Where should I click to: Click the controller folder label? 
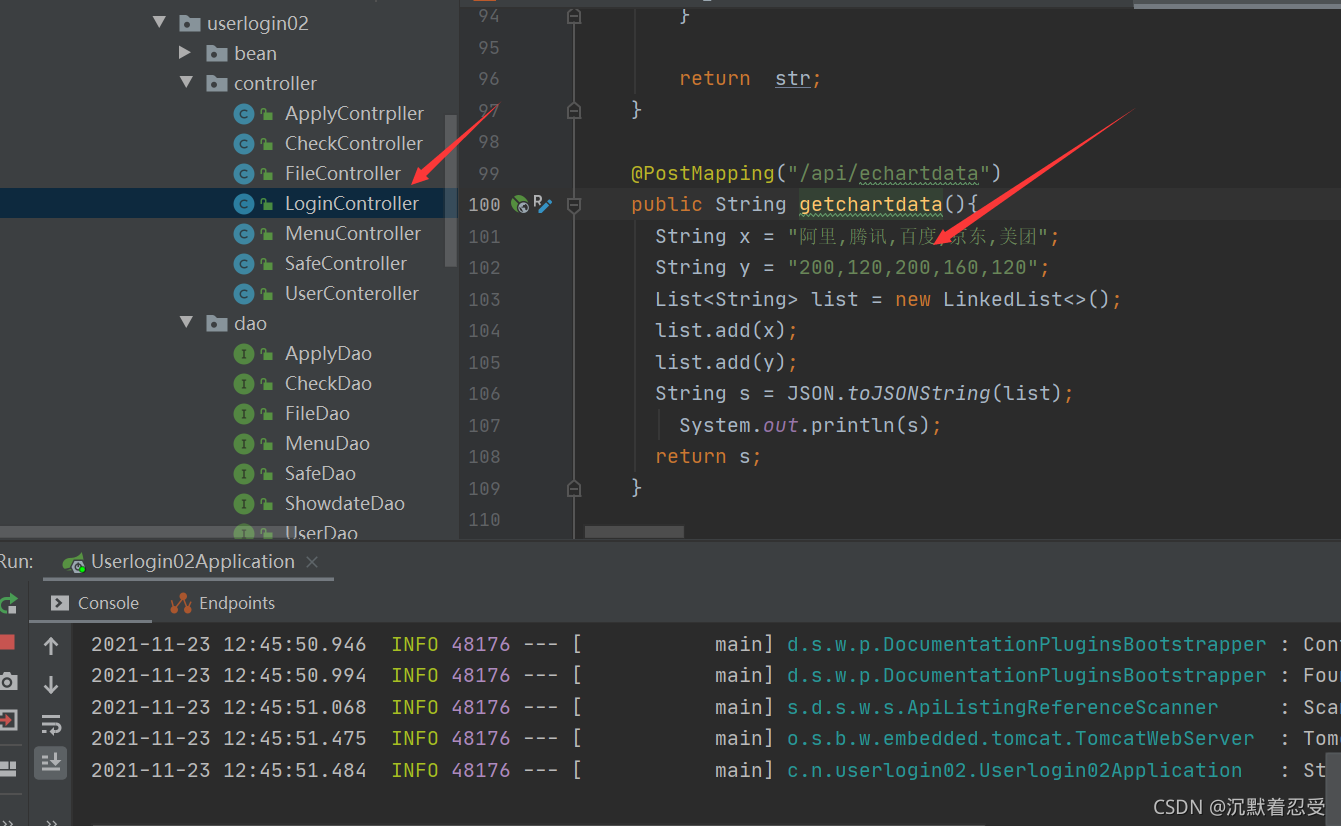click(x=275, y=83)
